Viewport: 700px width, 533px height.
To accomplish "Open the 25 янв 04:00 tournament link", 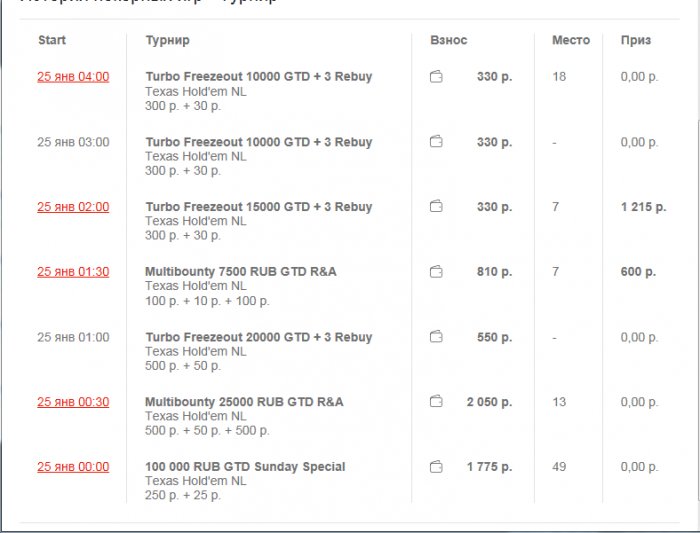I will (73, 77).
